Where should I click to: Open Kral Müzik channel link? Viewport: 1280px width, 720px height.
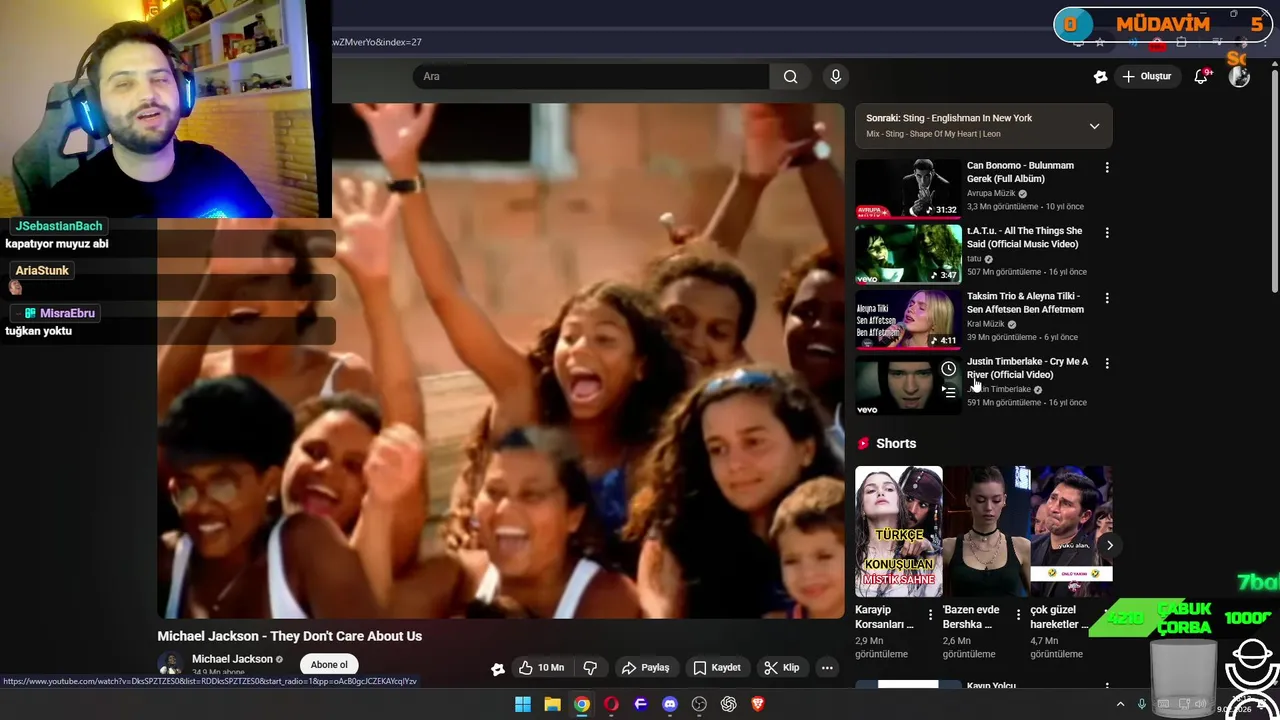[x=986, y=324]
